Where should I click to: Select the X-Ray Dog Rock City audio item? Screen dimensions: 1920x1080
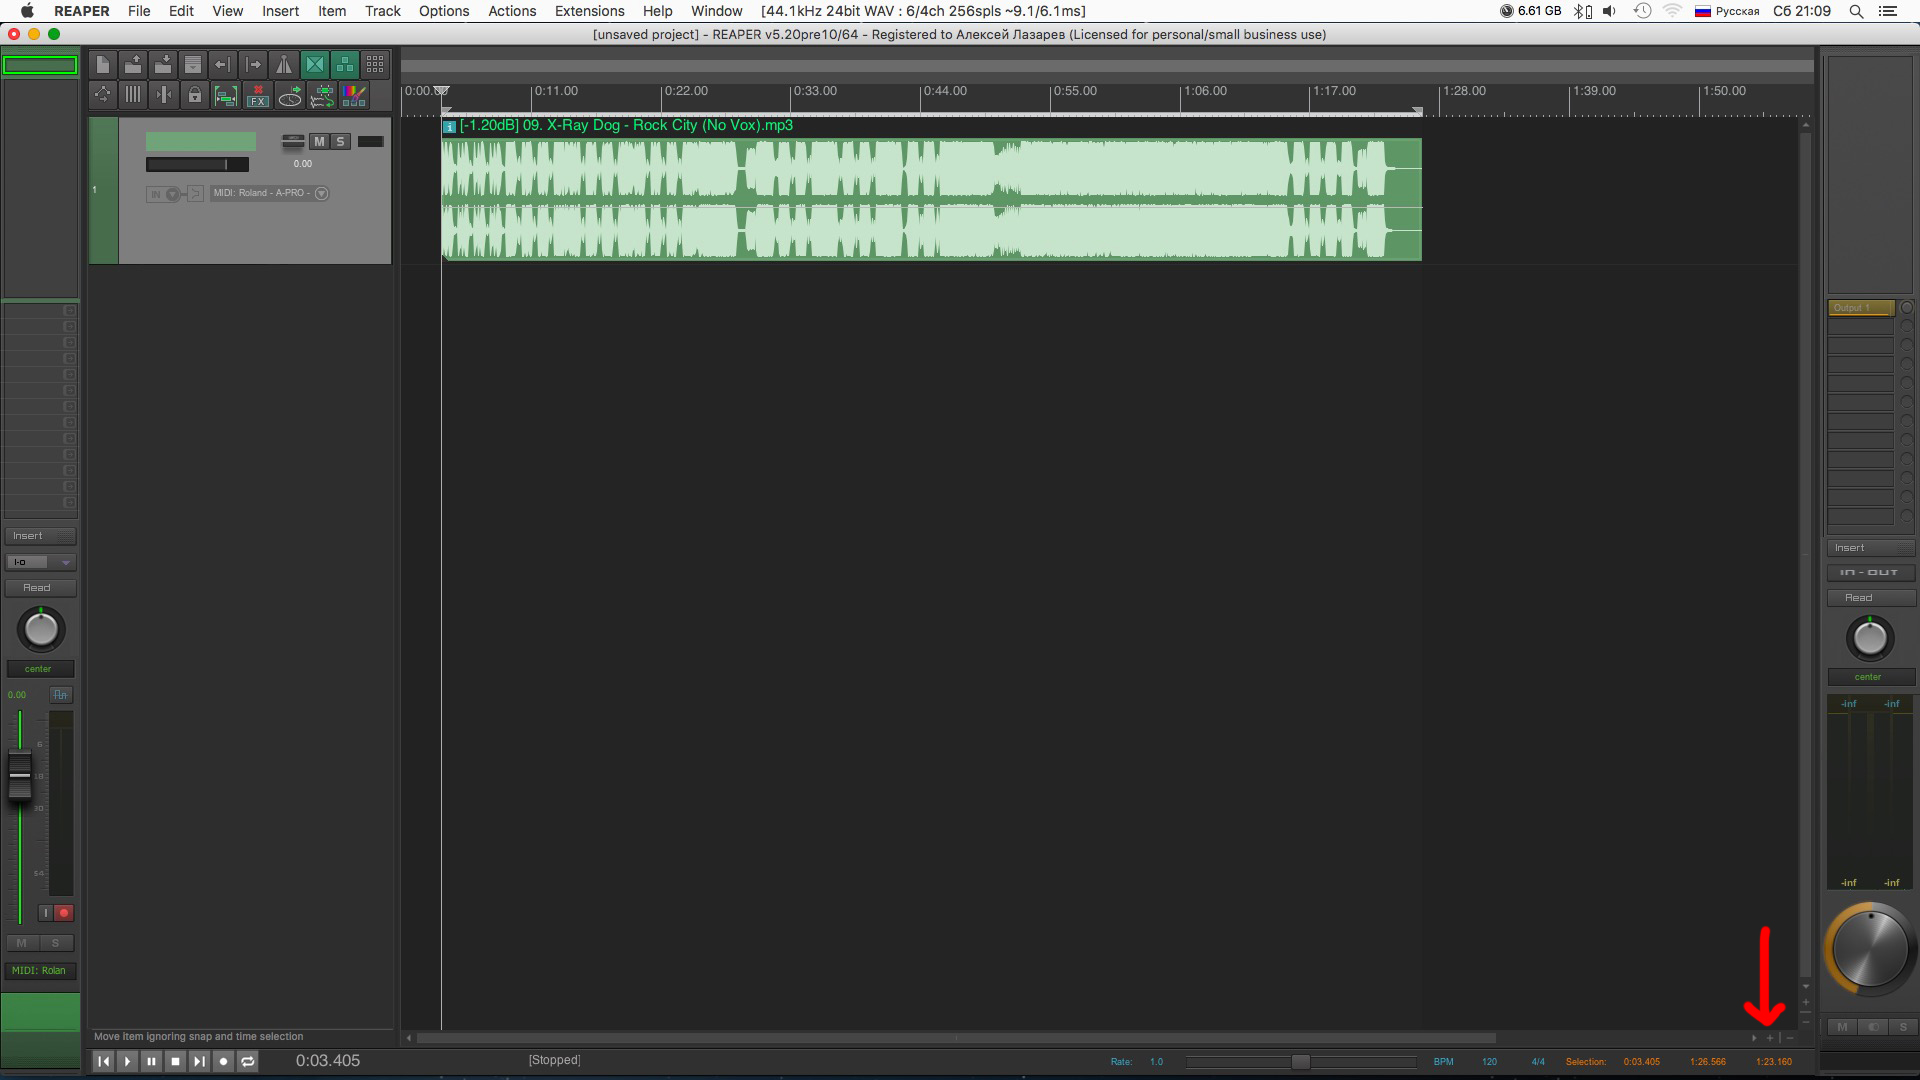coord(930,200)
